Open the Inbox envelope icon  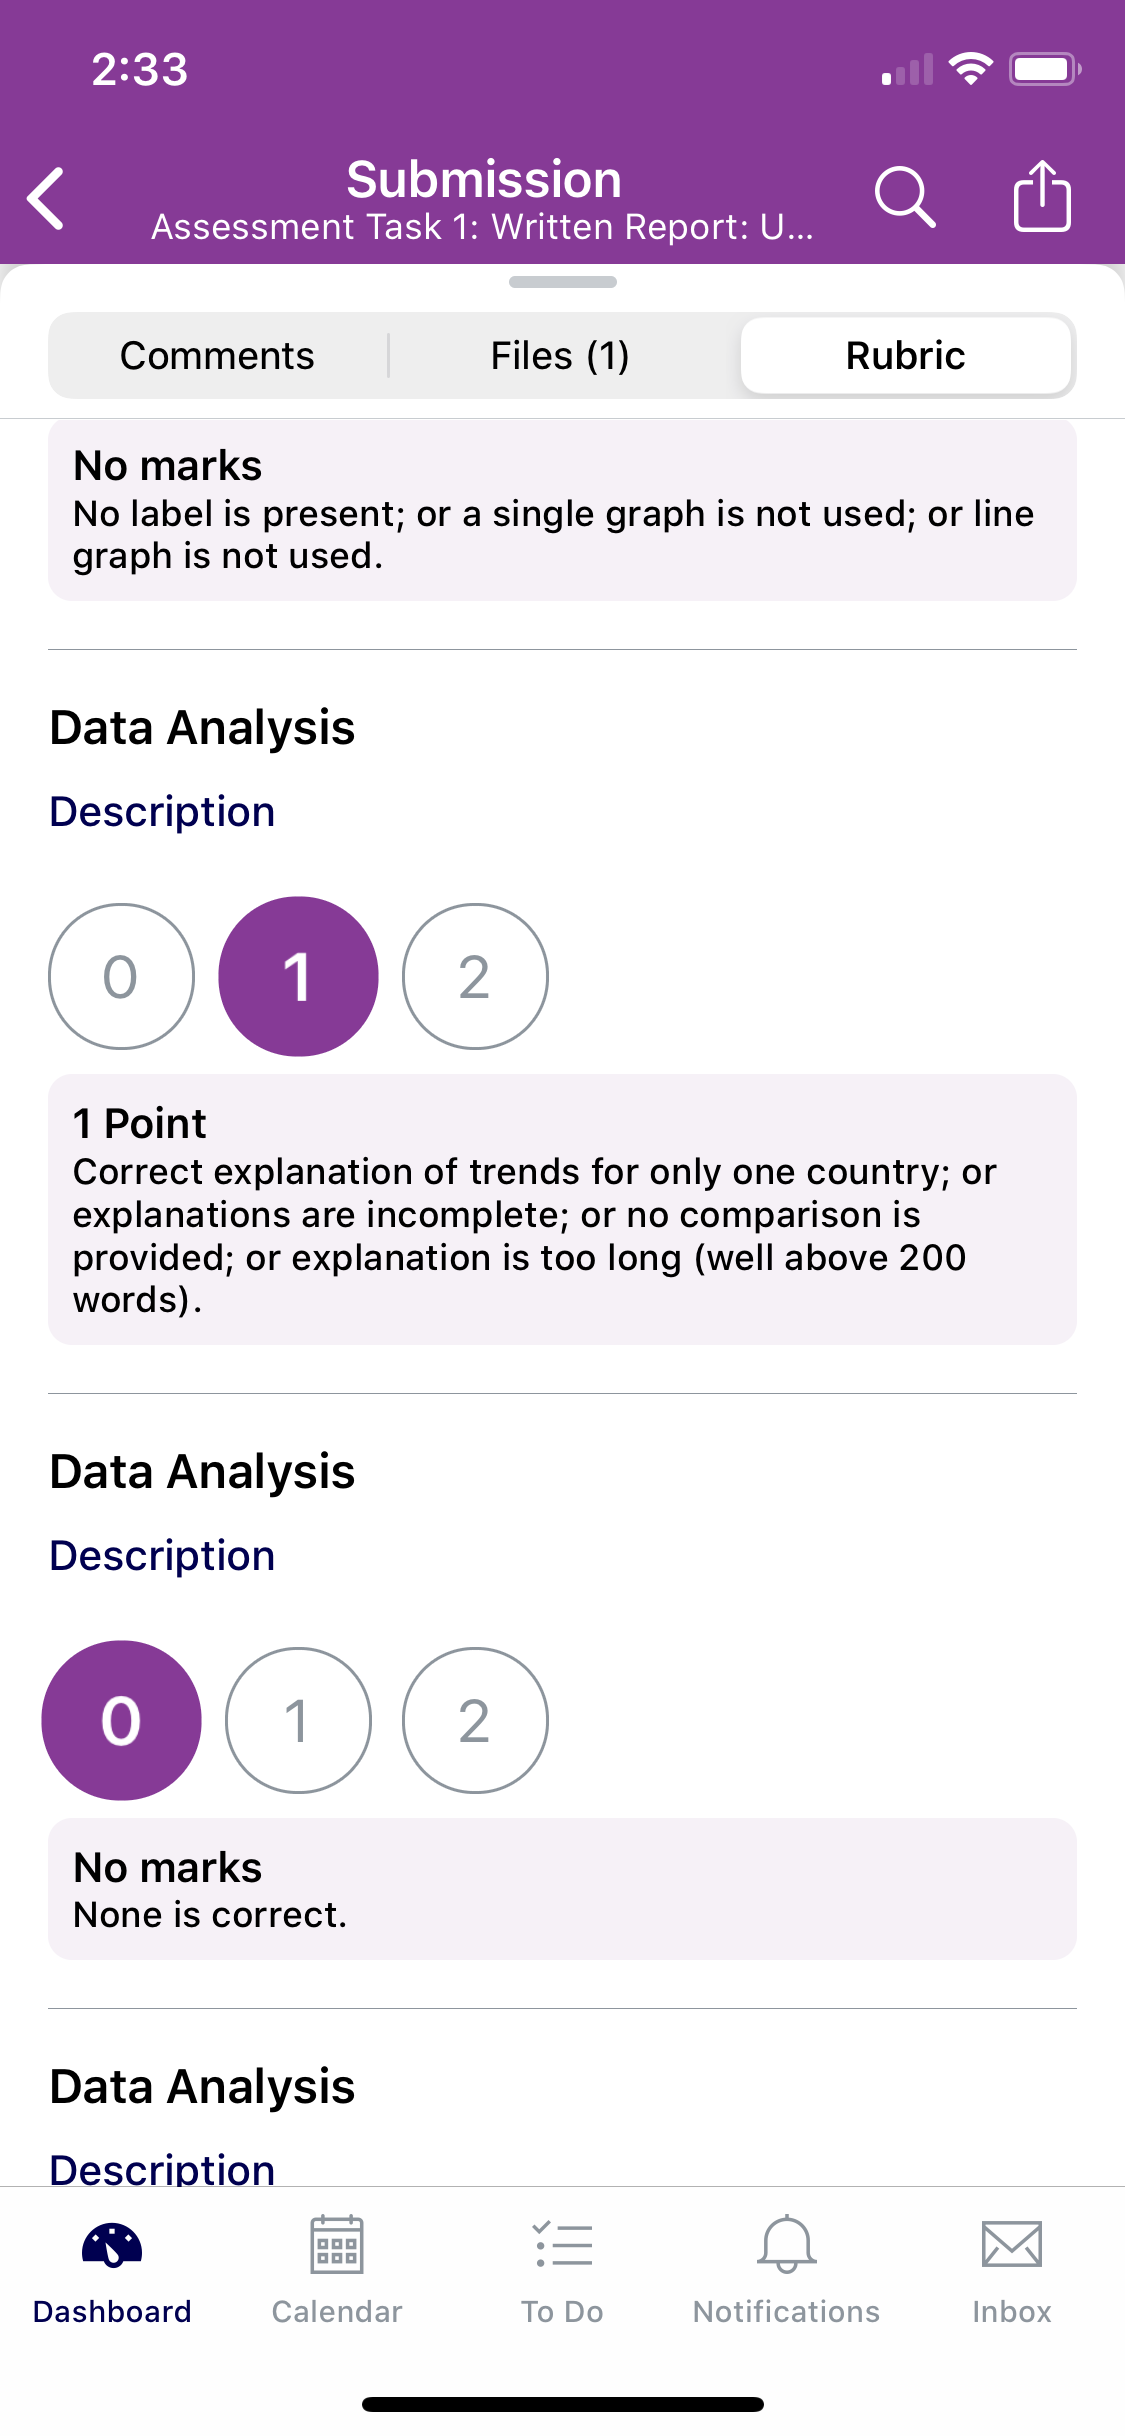(x=1012, y=2246)
